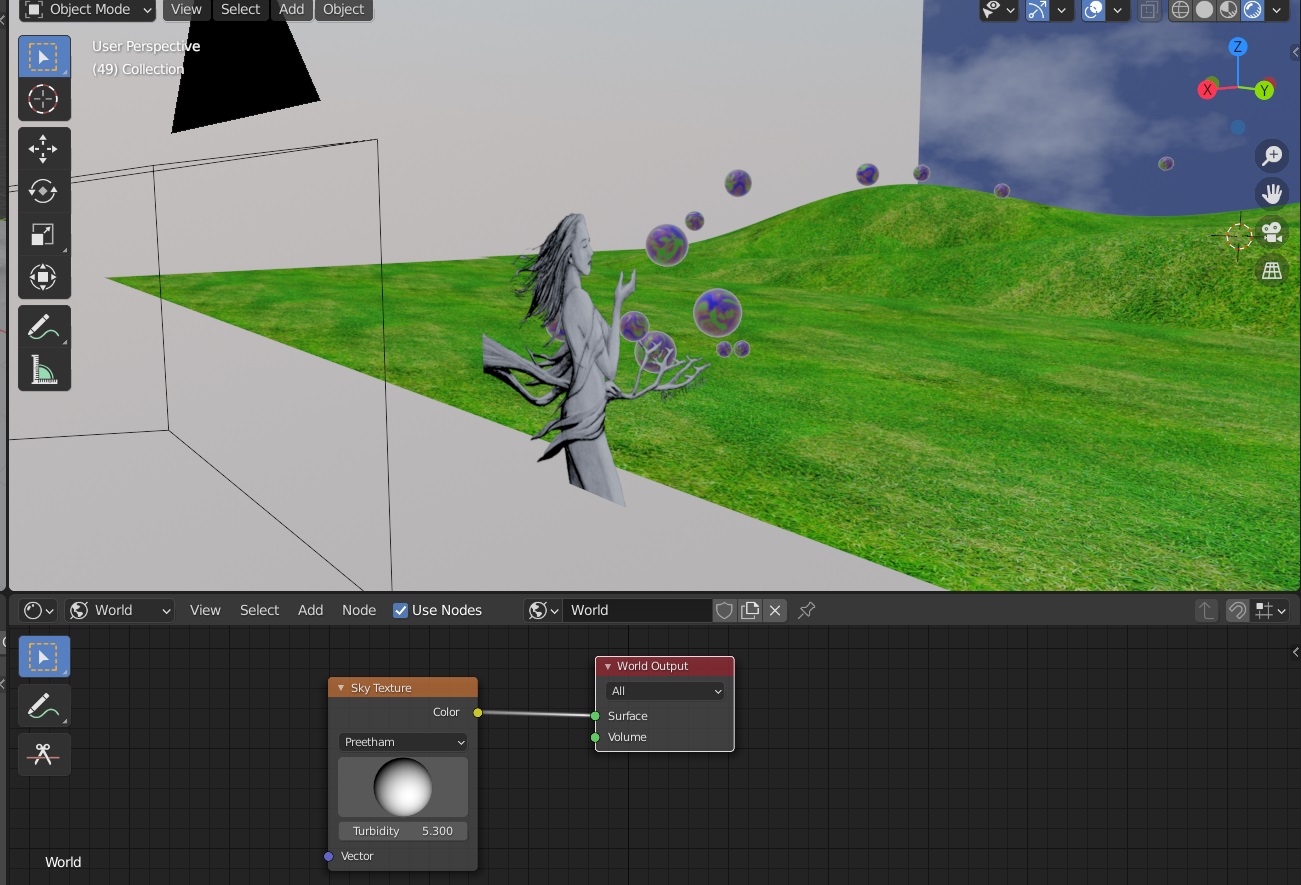Unlink the World datablock with X
1301x885 pixels.
click(x=776, y=610)
